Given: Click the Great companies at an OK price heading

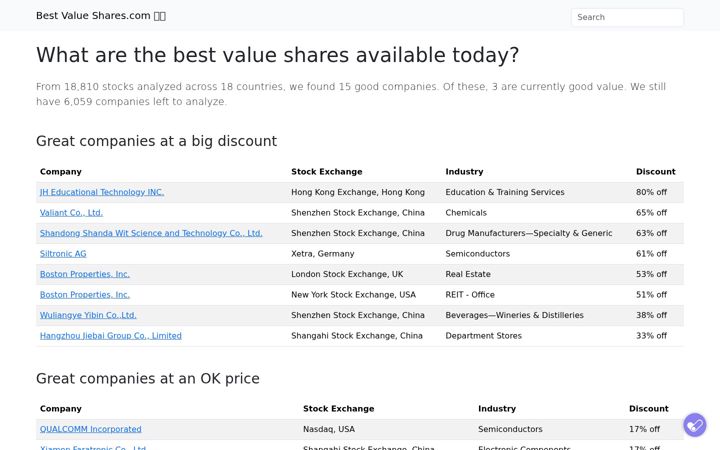Looking at the screenshot, I should coord(148,378).
